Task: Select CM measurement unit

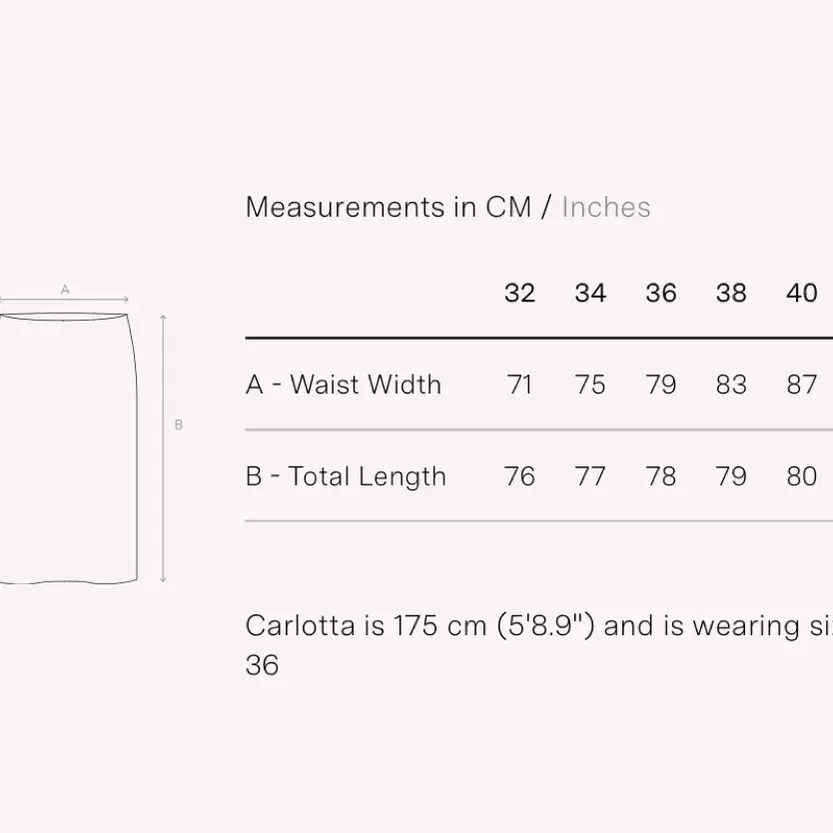Action: pyautogui.click(x=508, y=207)
